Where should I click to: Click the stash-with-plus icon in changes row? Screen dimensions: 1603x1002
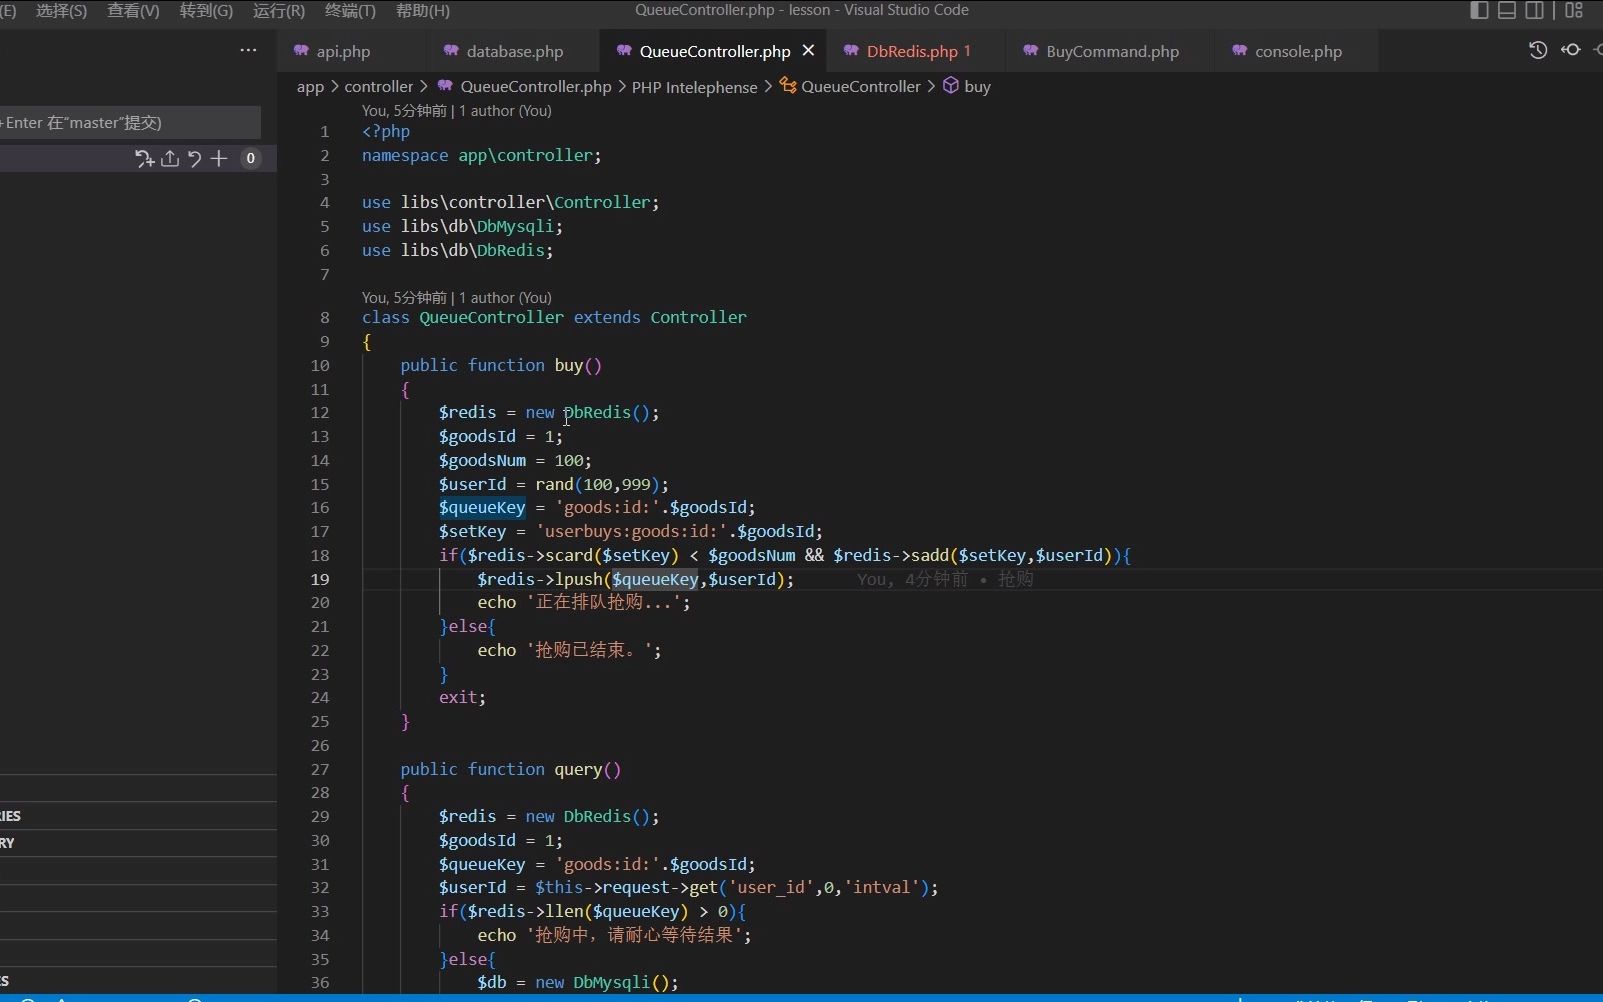pos(145,158)
